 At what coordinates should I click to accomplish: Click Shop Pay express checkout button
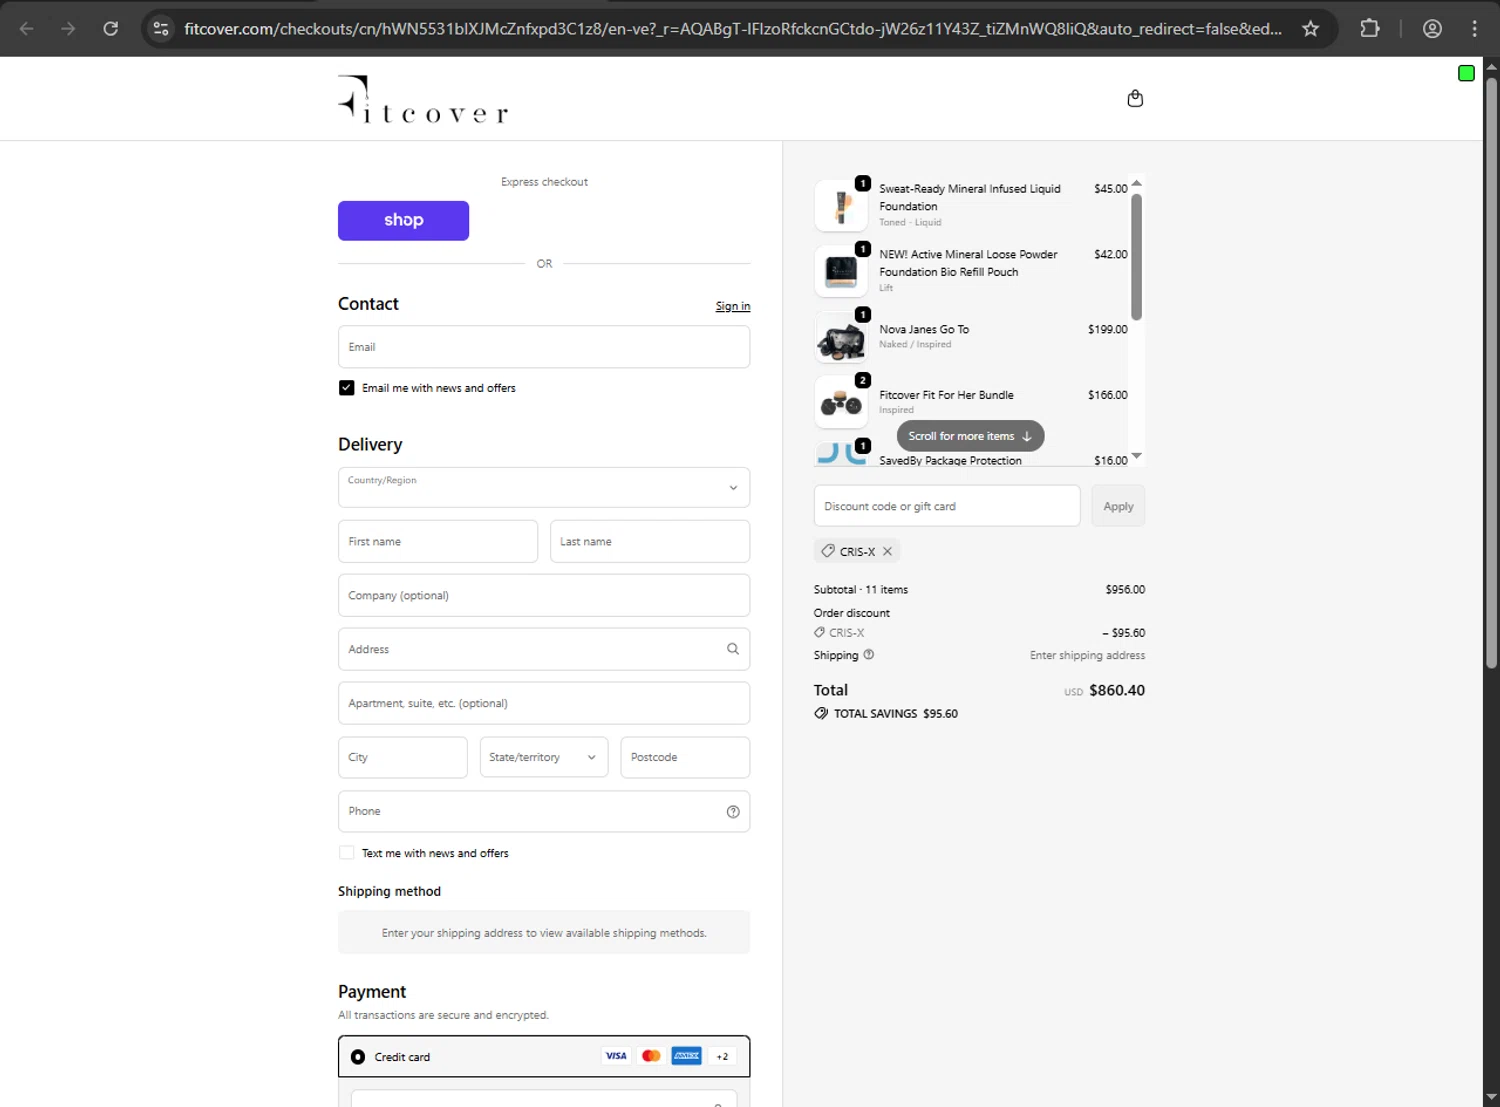pyautogui.click(x=403, y=221)
